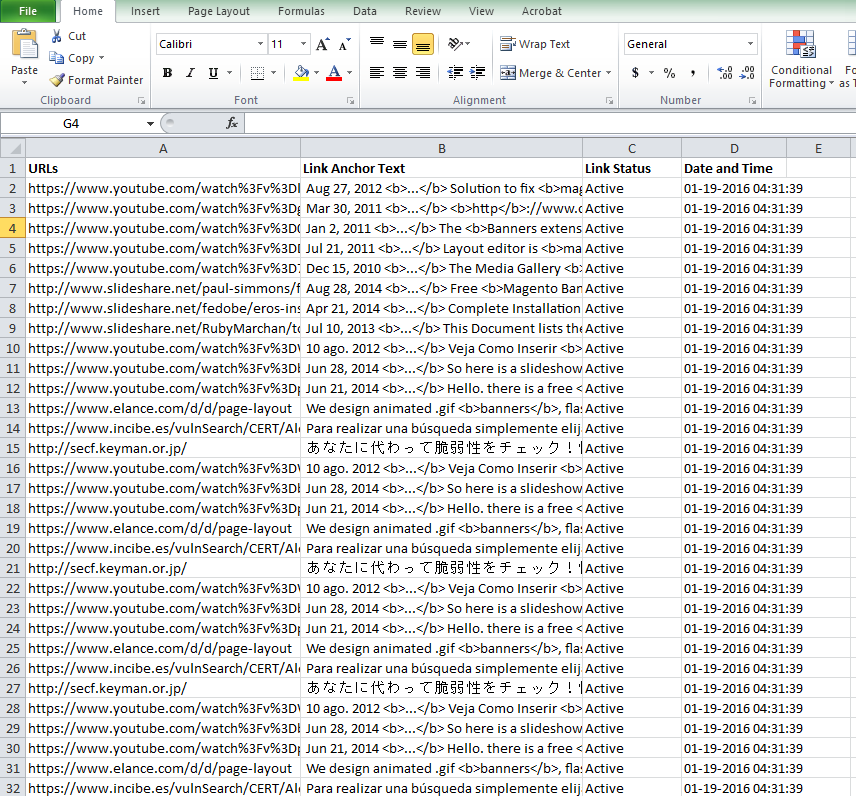Switch to the Formulas tab

click(x=301, y=11)
